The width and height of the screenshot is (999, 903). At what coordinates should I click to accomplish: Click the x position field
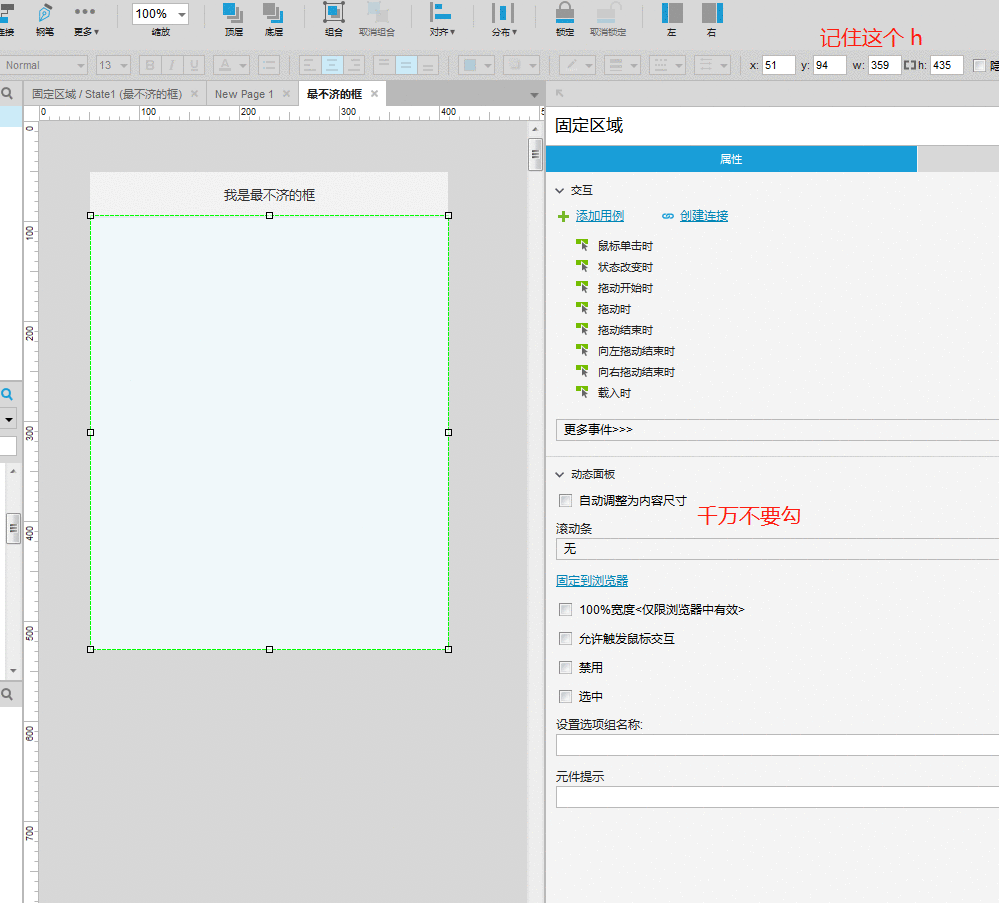tap(779, 65)
